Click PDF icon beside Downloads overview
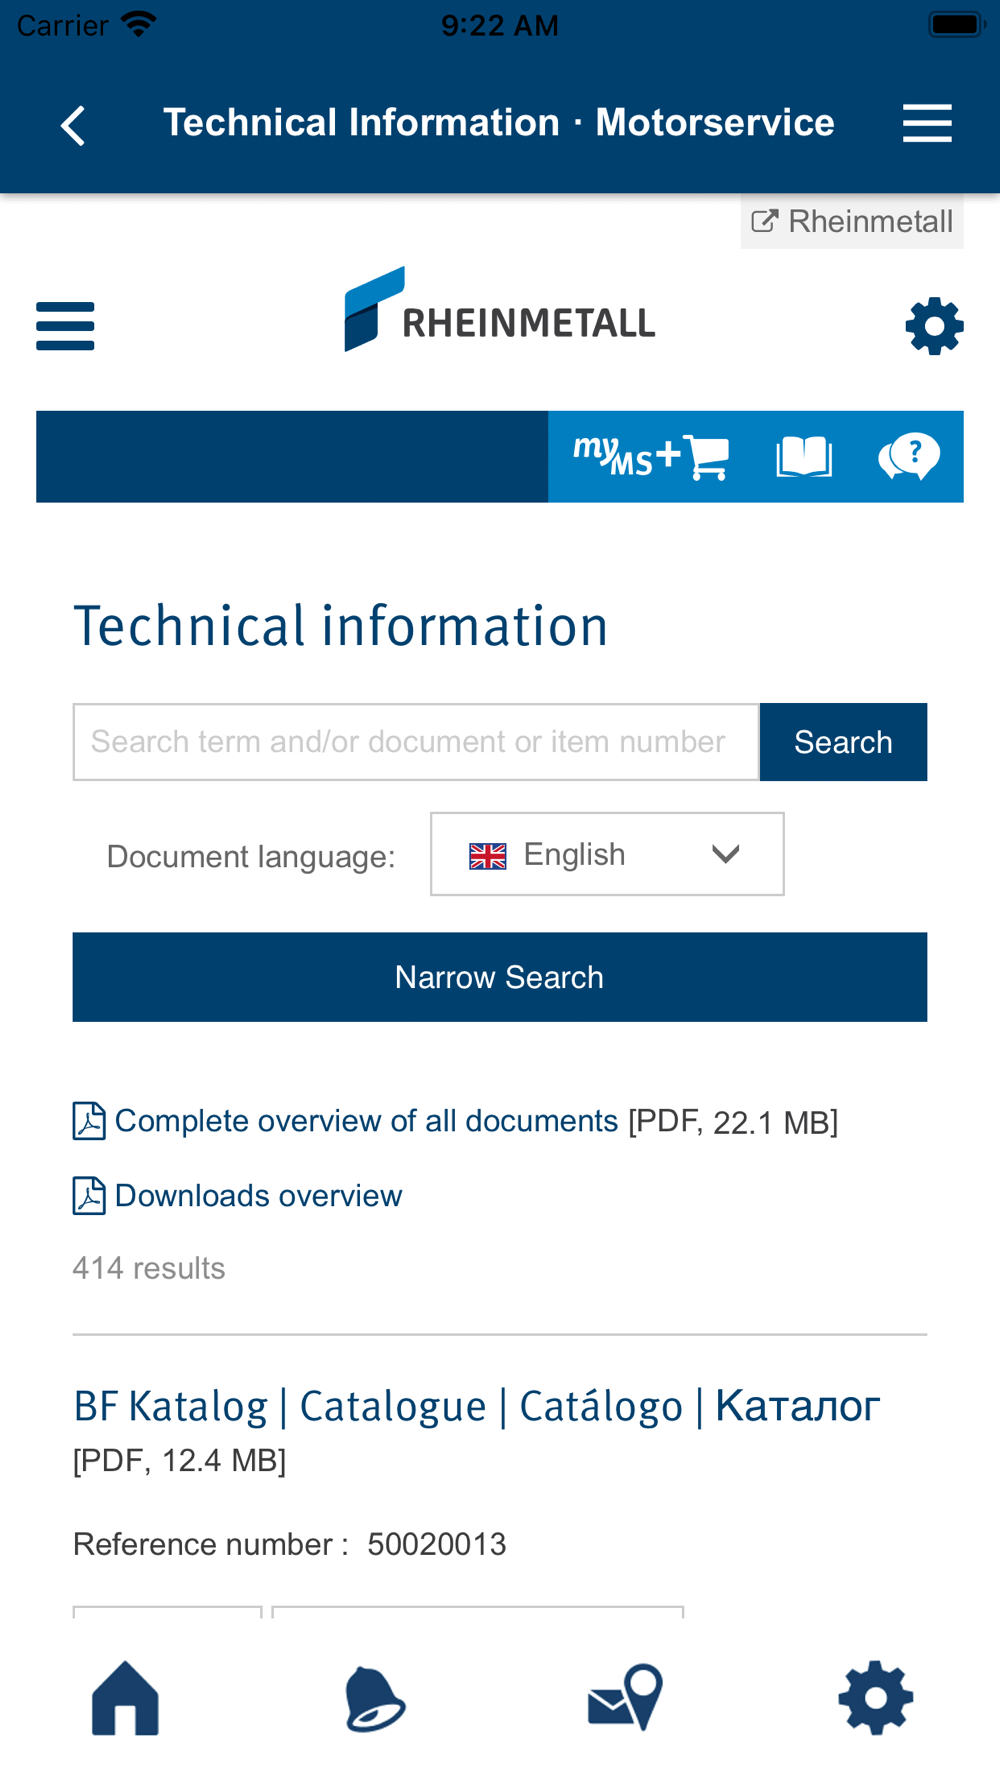 point(89,1196)
